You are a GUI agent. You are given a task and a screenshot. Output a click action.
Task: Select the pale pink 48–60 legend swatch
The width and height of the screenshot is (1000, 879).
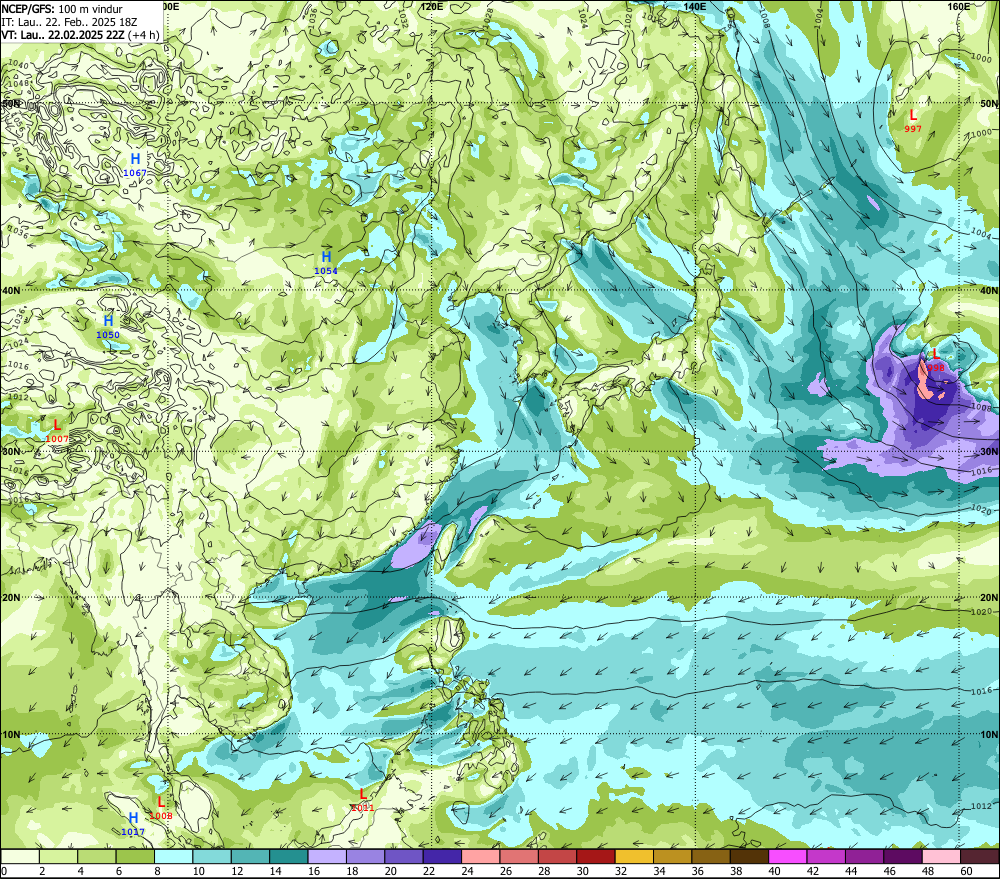[941, 857]
